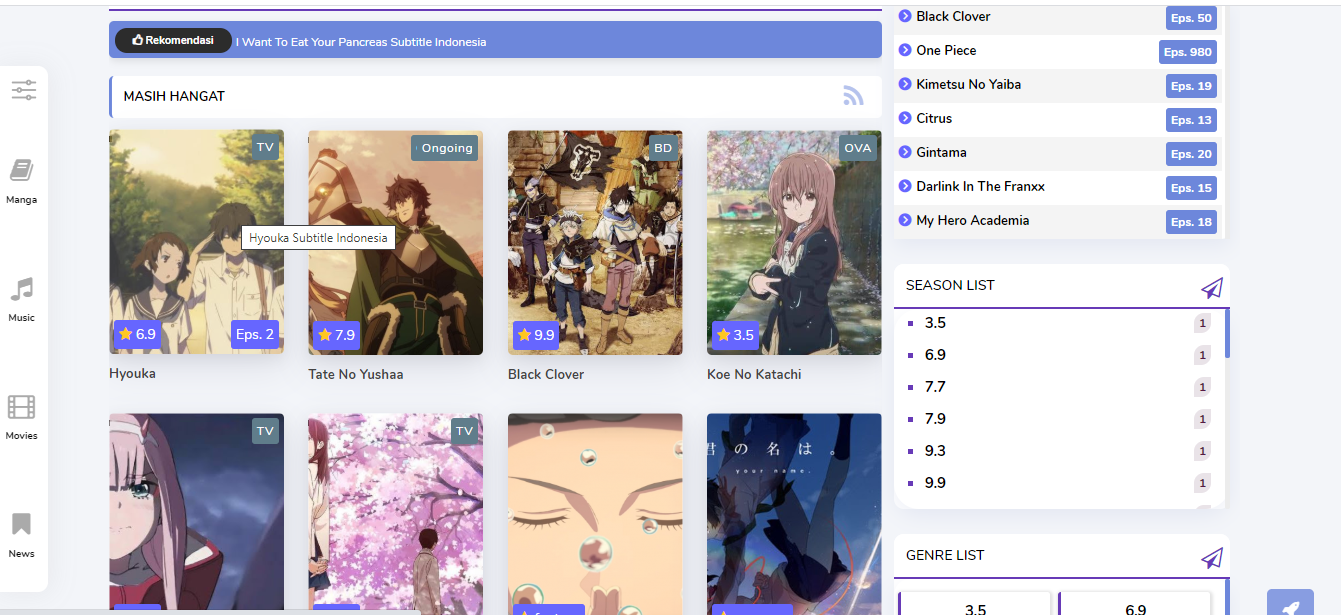Open Gintama in the episode list

941,152
